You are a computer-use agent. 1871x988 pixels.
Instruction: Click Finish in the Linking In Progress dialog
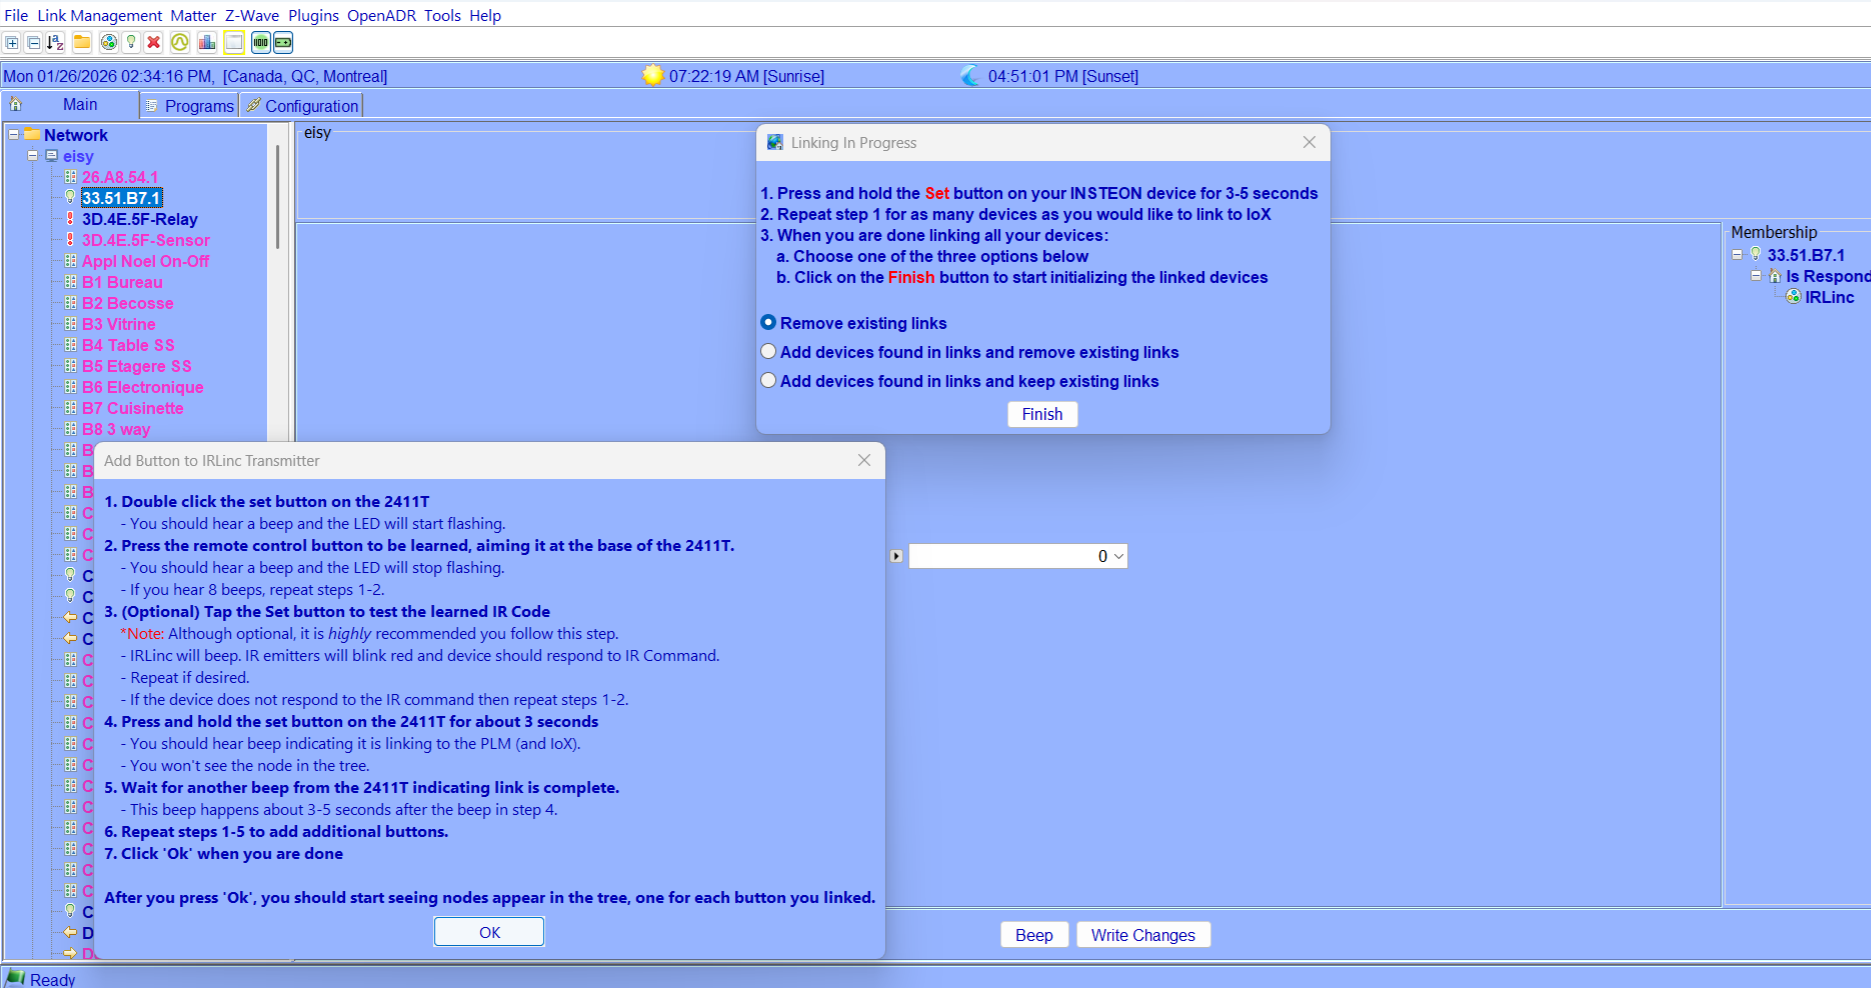click(1042, 414)
